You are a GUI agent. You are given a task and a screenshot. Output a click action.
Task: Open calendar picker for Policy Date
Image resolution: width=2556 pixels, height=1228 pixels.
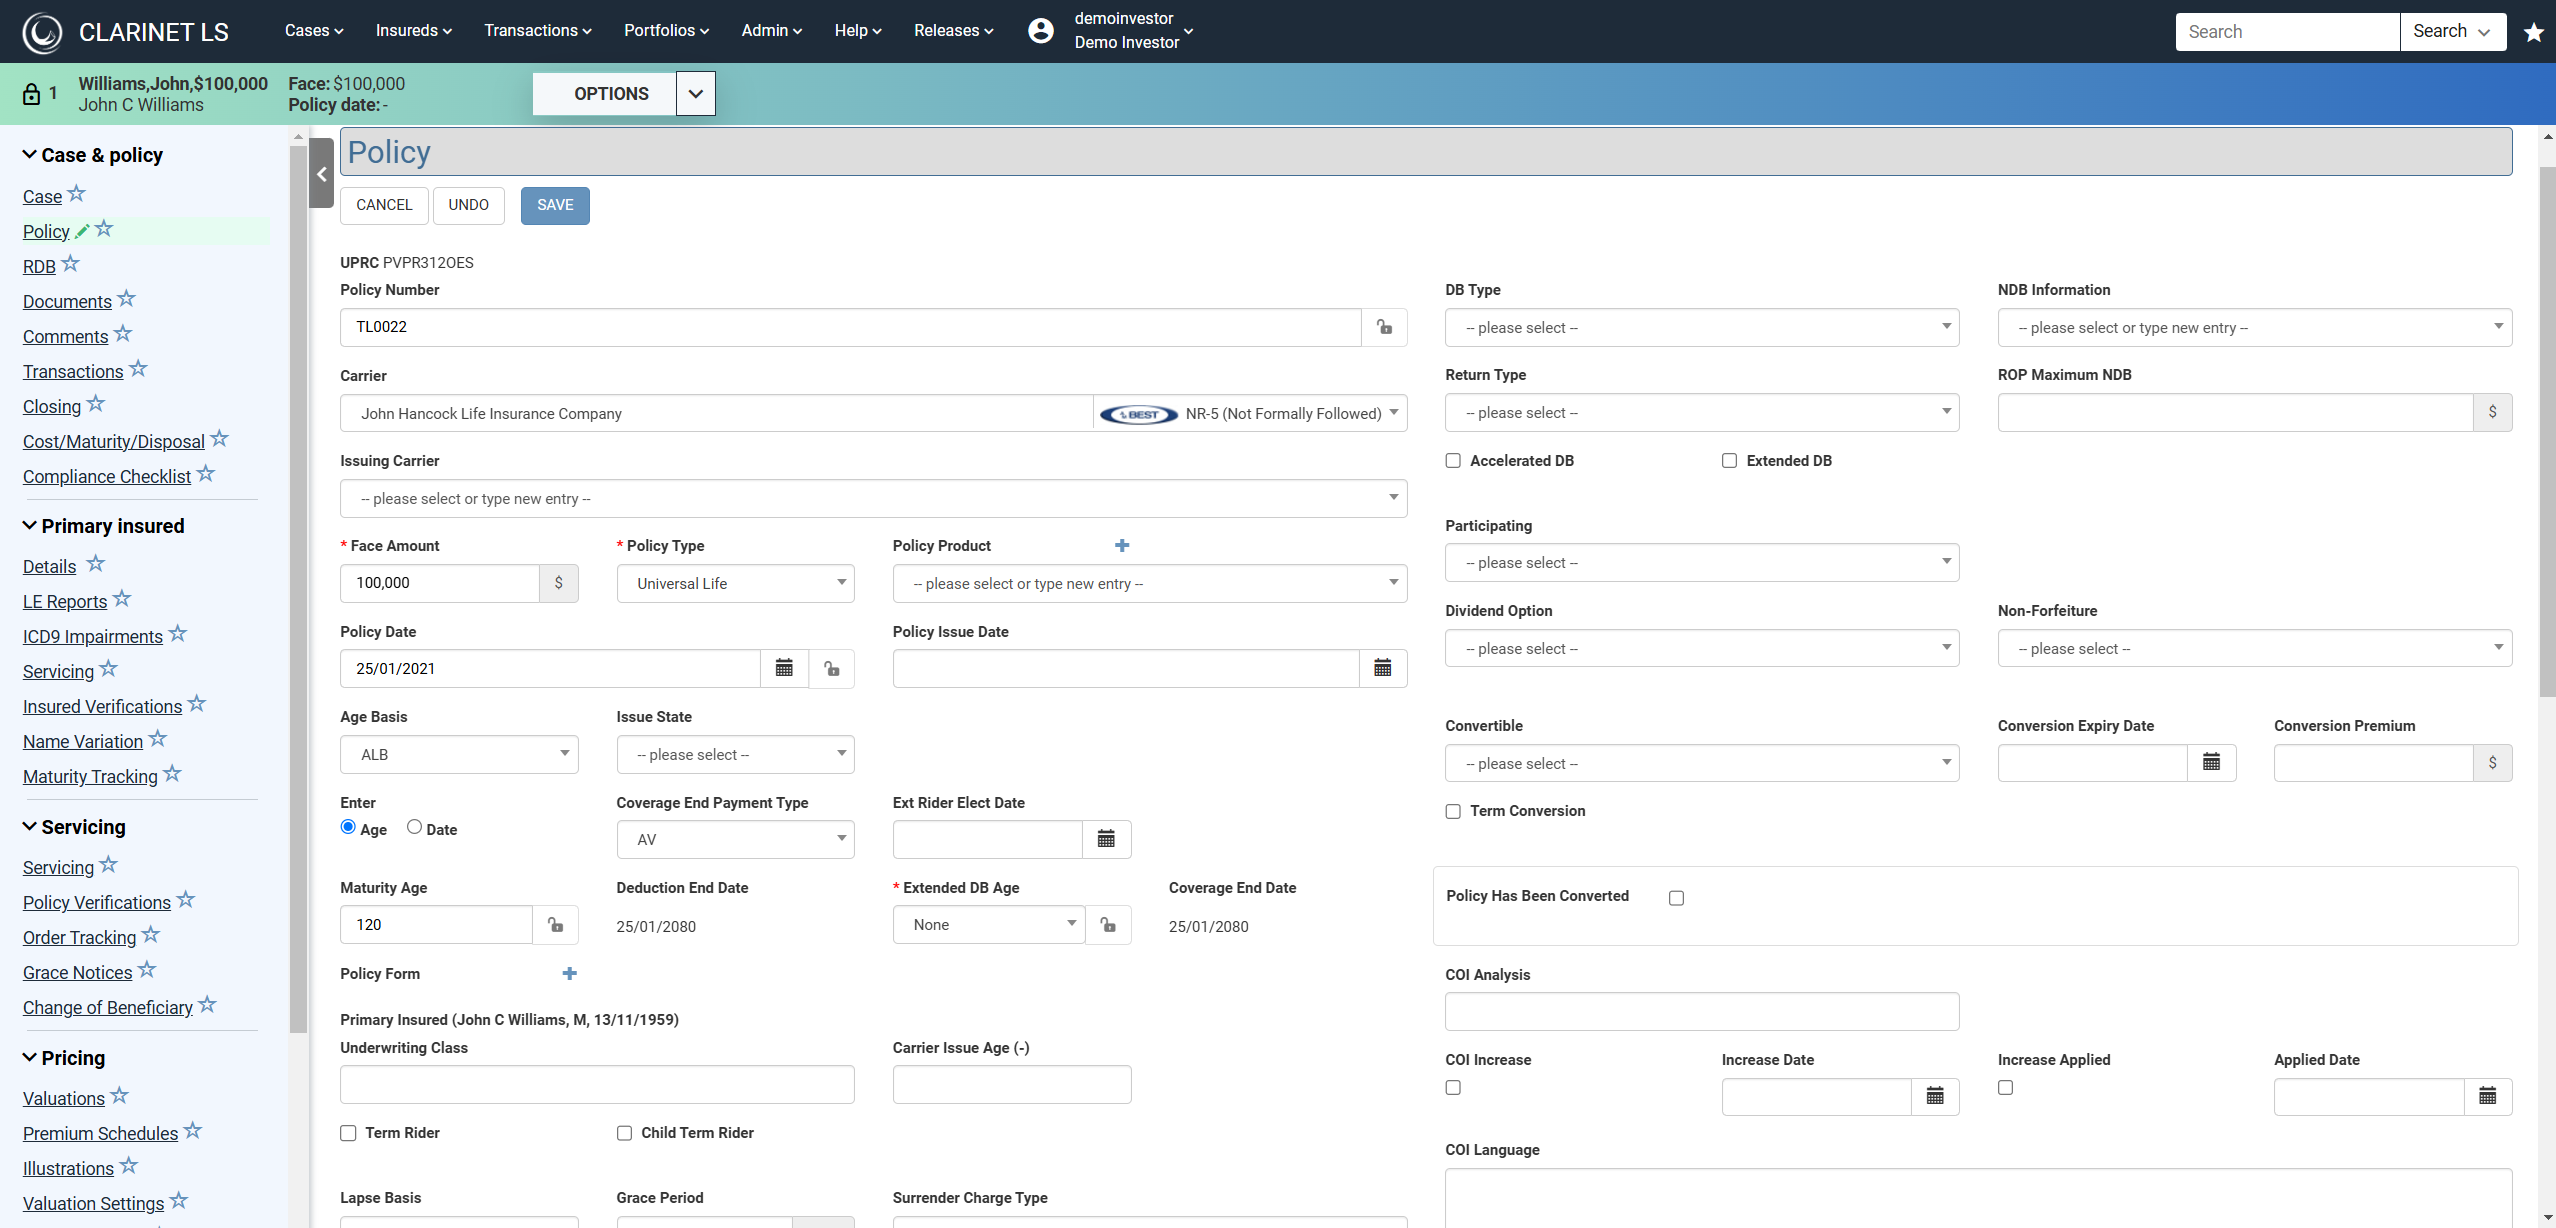coord(784,668)
